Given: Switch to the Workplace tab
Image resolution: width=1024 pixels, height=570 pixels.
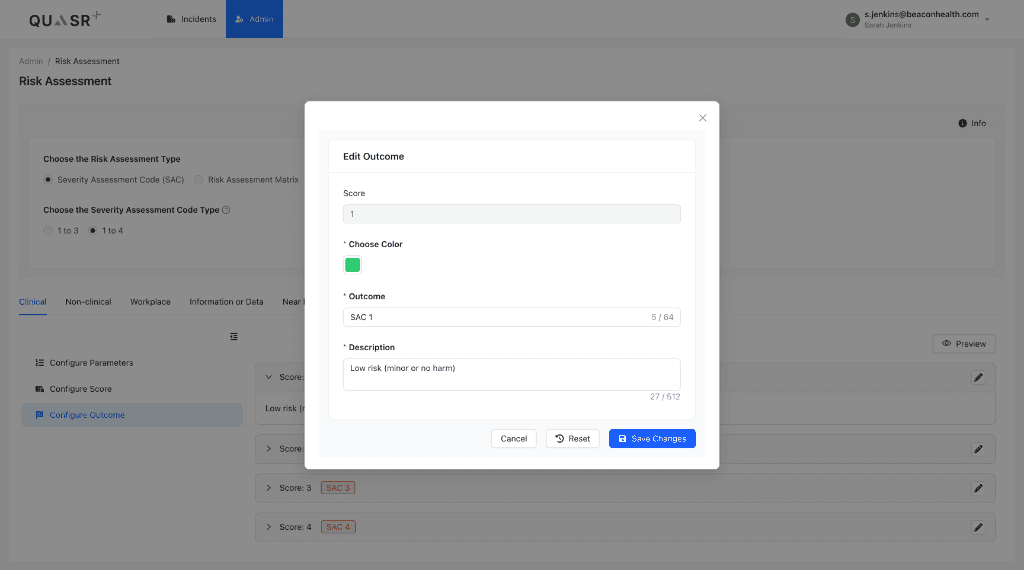Looking at the screenshot, I should (150, 302).
